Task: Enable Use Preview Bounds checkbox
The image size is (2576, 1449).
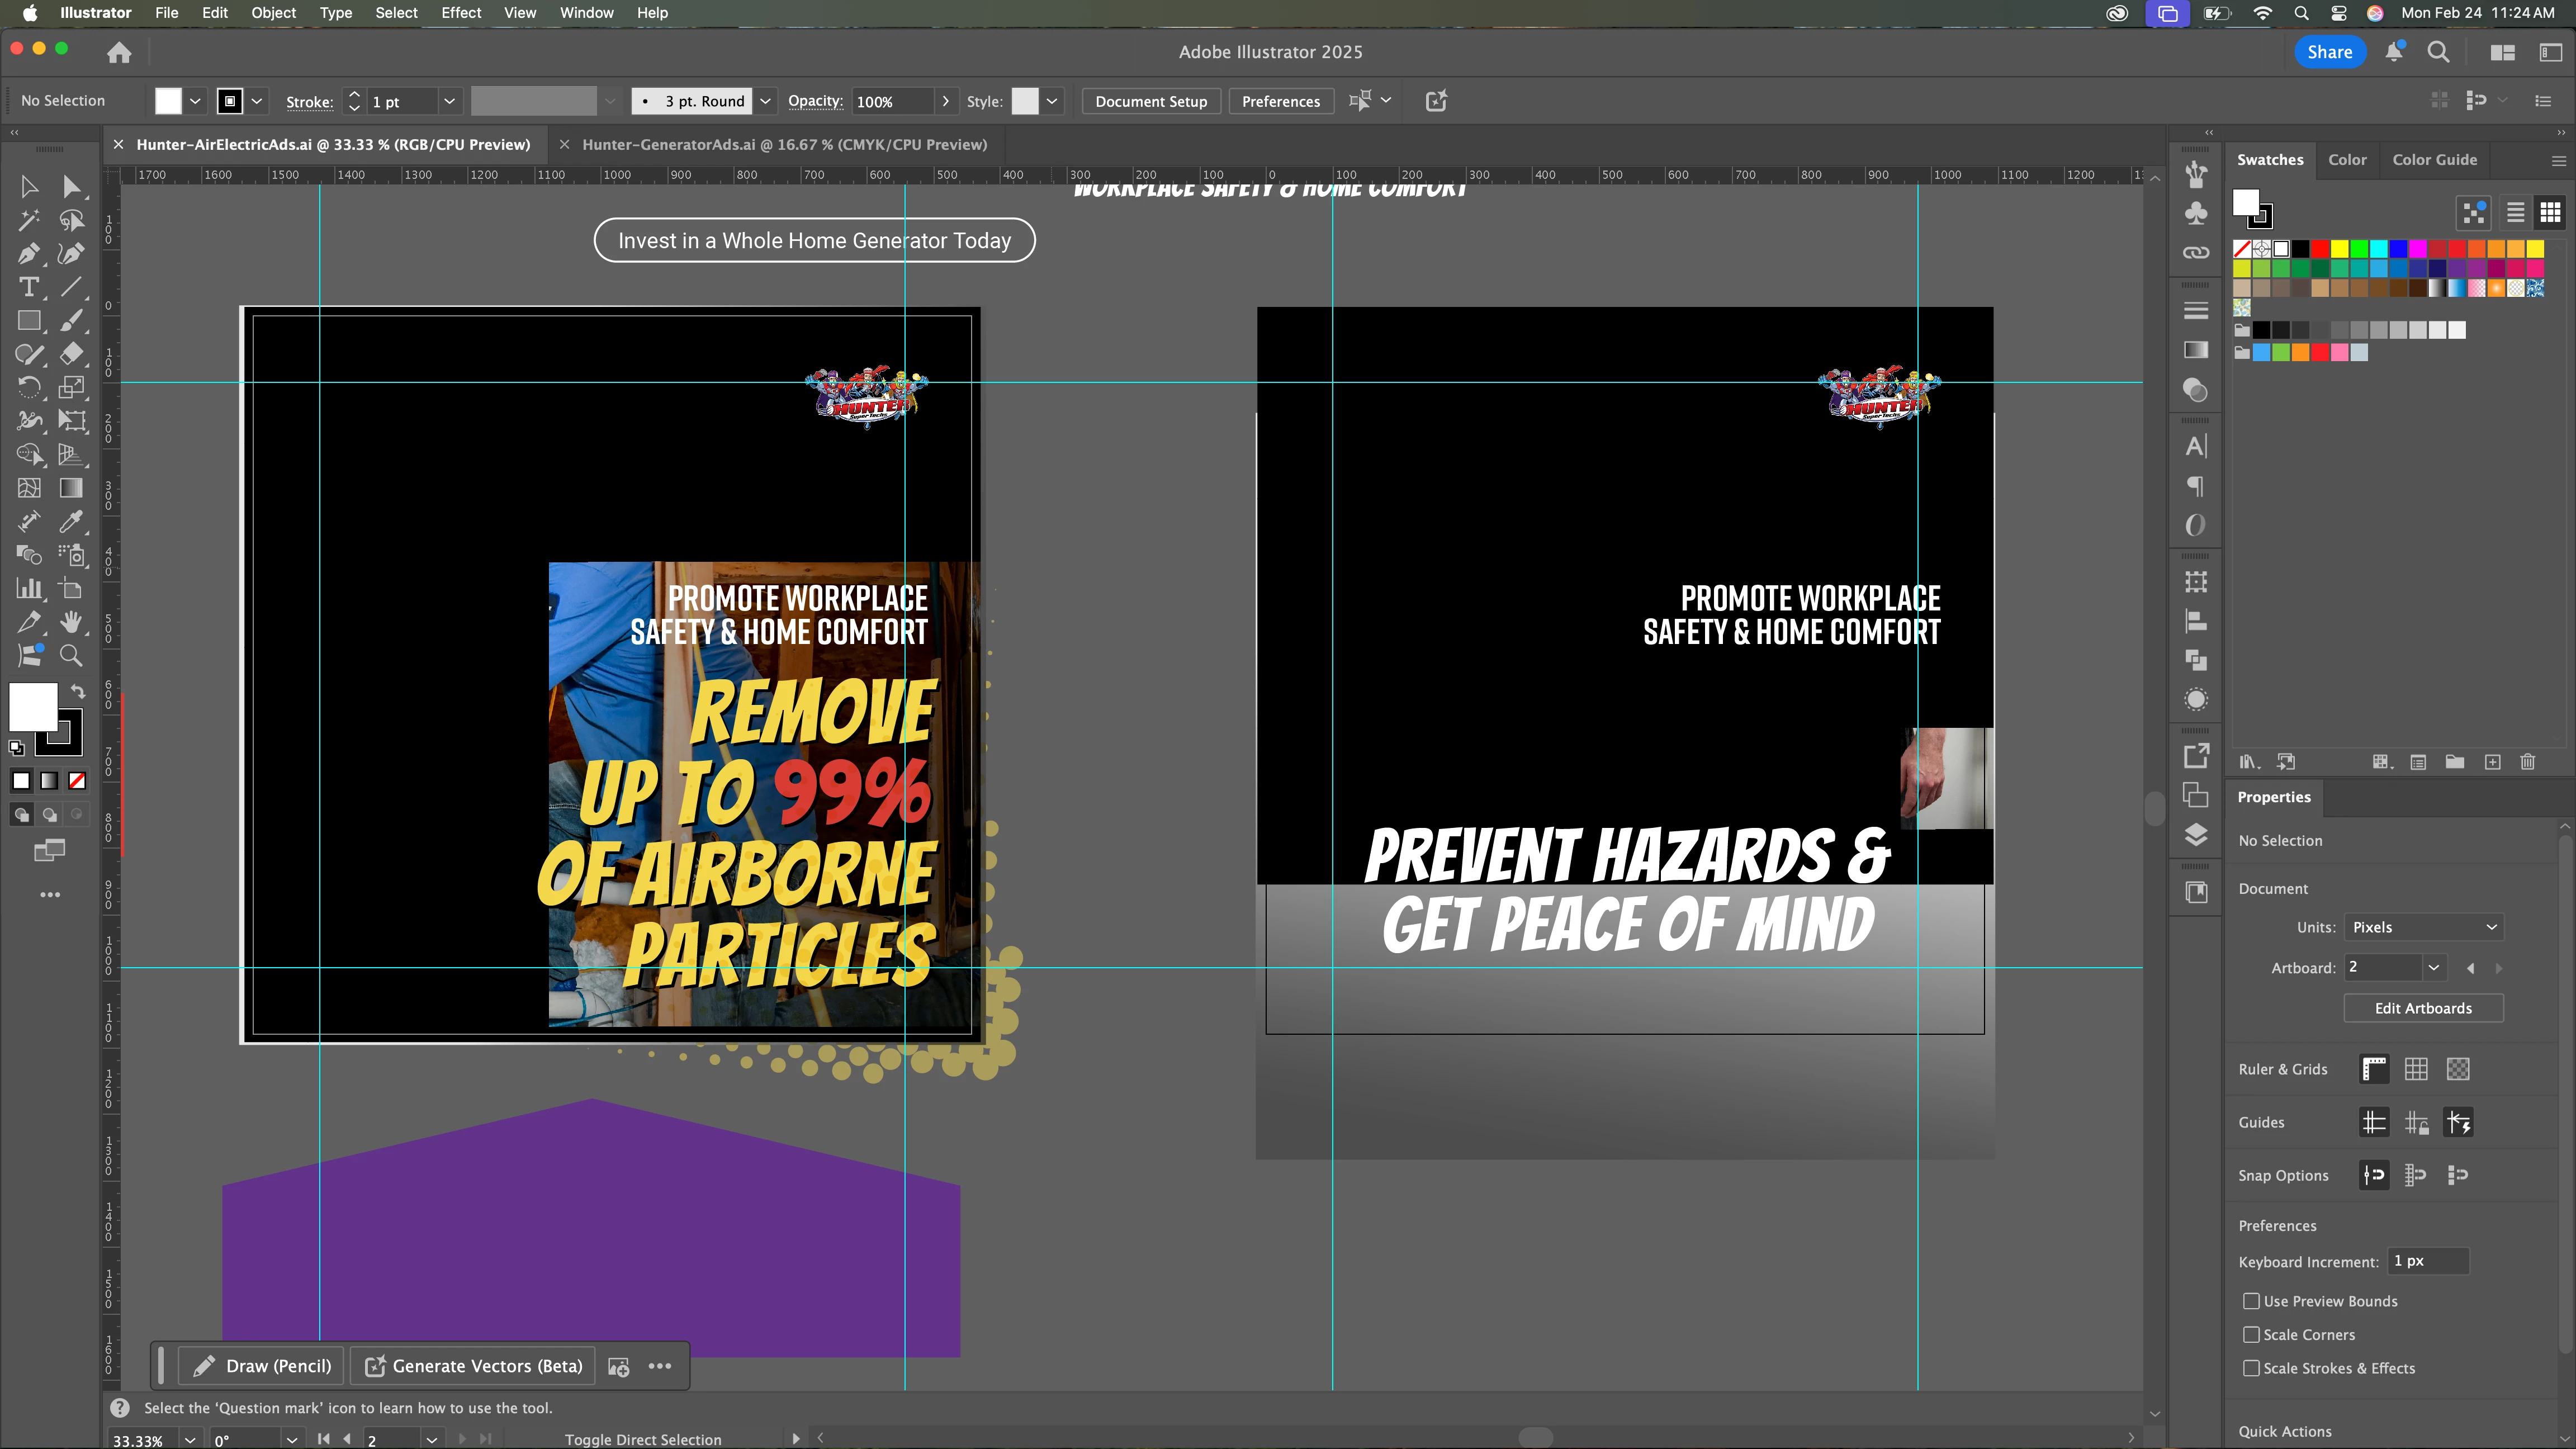Action: 2251,1301
